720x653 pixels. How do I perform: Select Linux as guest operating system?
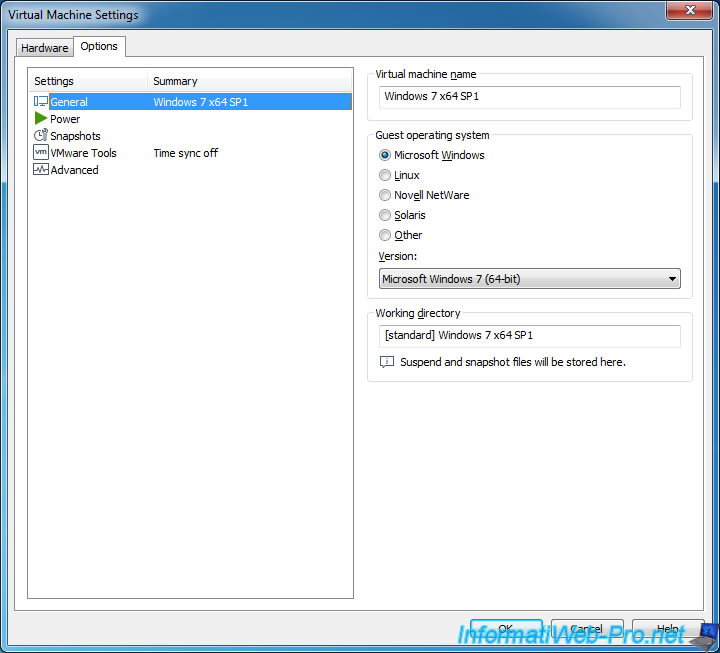pyautogui.click(x=385, y=175)
